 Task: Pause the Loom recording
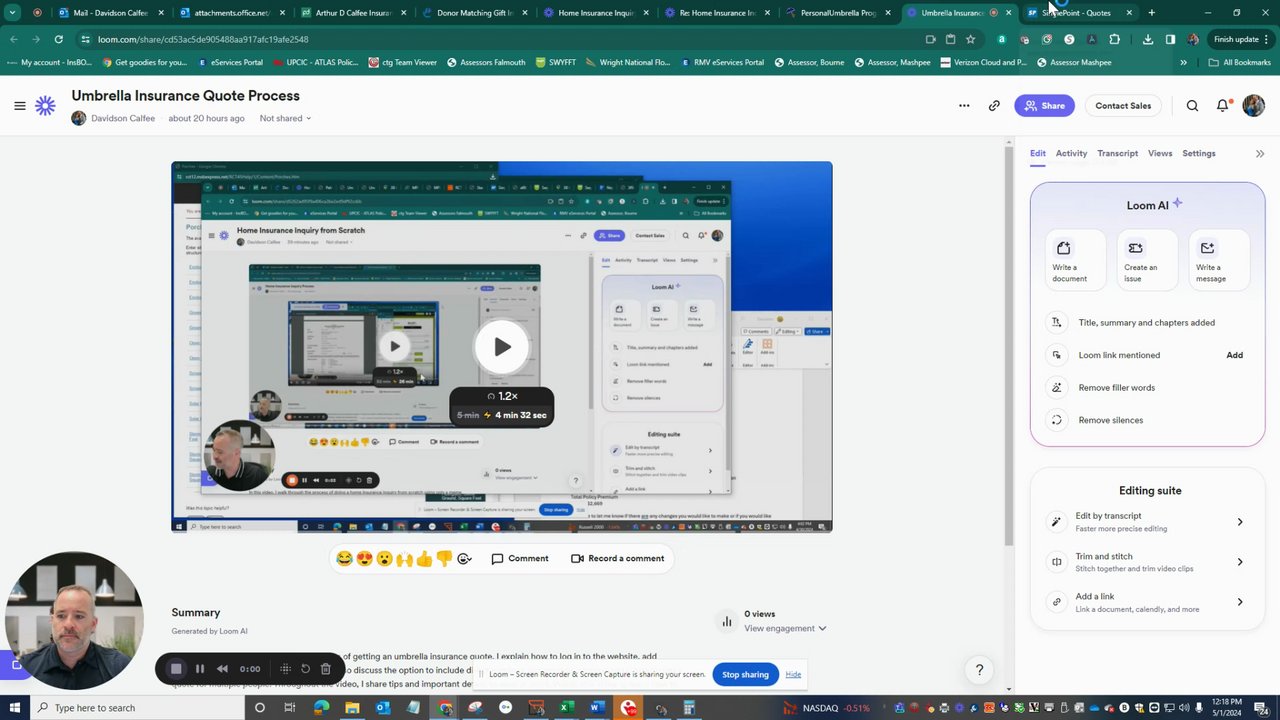click(x=200, y=669)
